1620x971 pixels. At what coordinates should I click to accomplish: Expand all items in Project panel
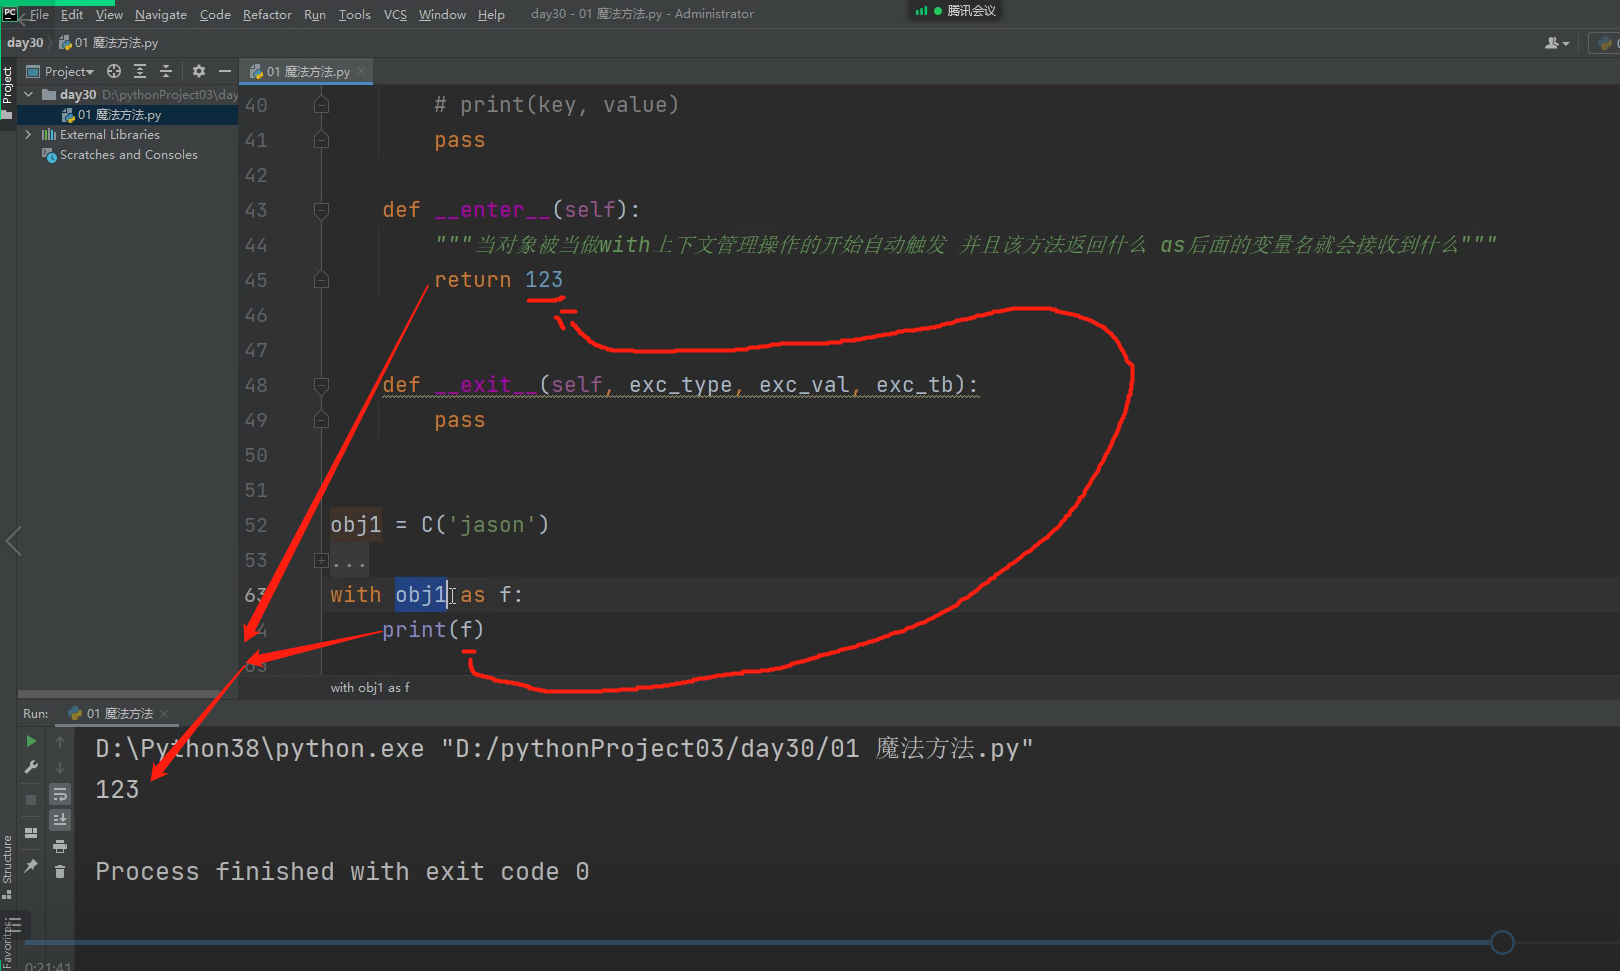[140, 71]
